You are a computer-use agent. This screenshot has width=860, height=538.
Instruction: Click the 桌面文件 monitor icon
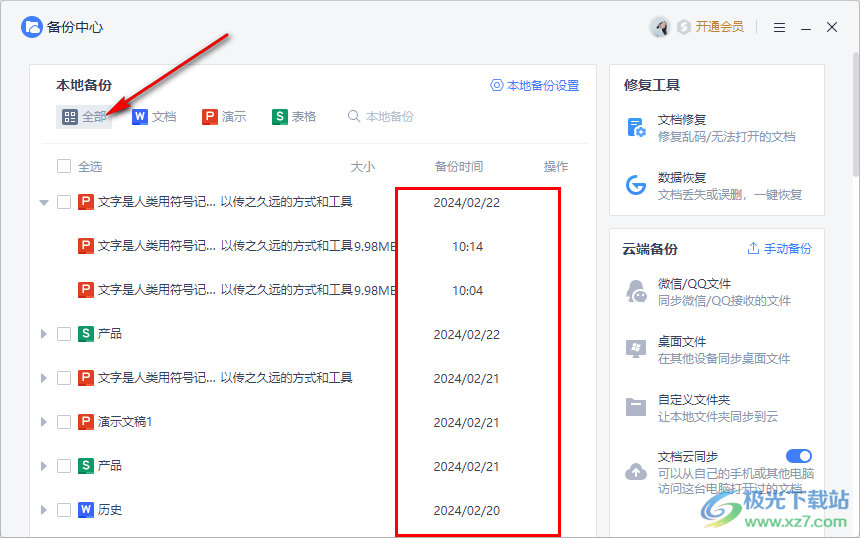coord(636,349)
